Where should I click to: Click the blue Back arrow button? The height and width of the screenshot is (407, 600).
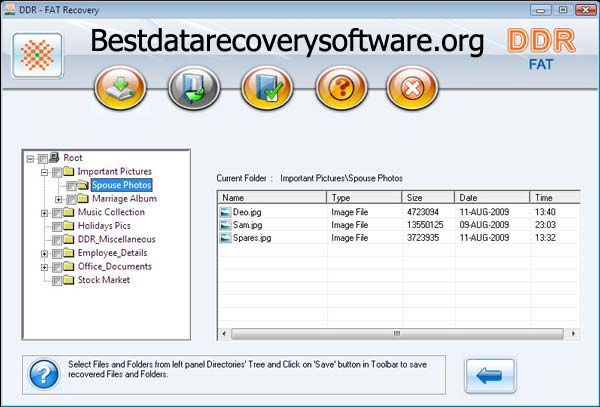click(490, 376)
